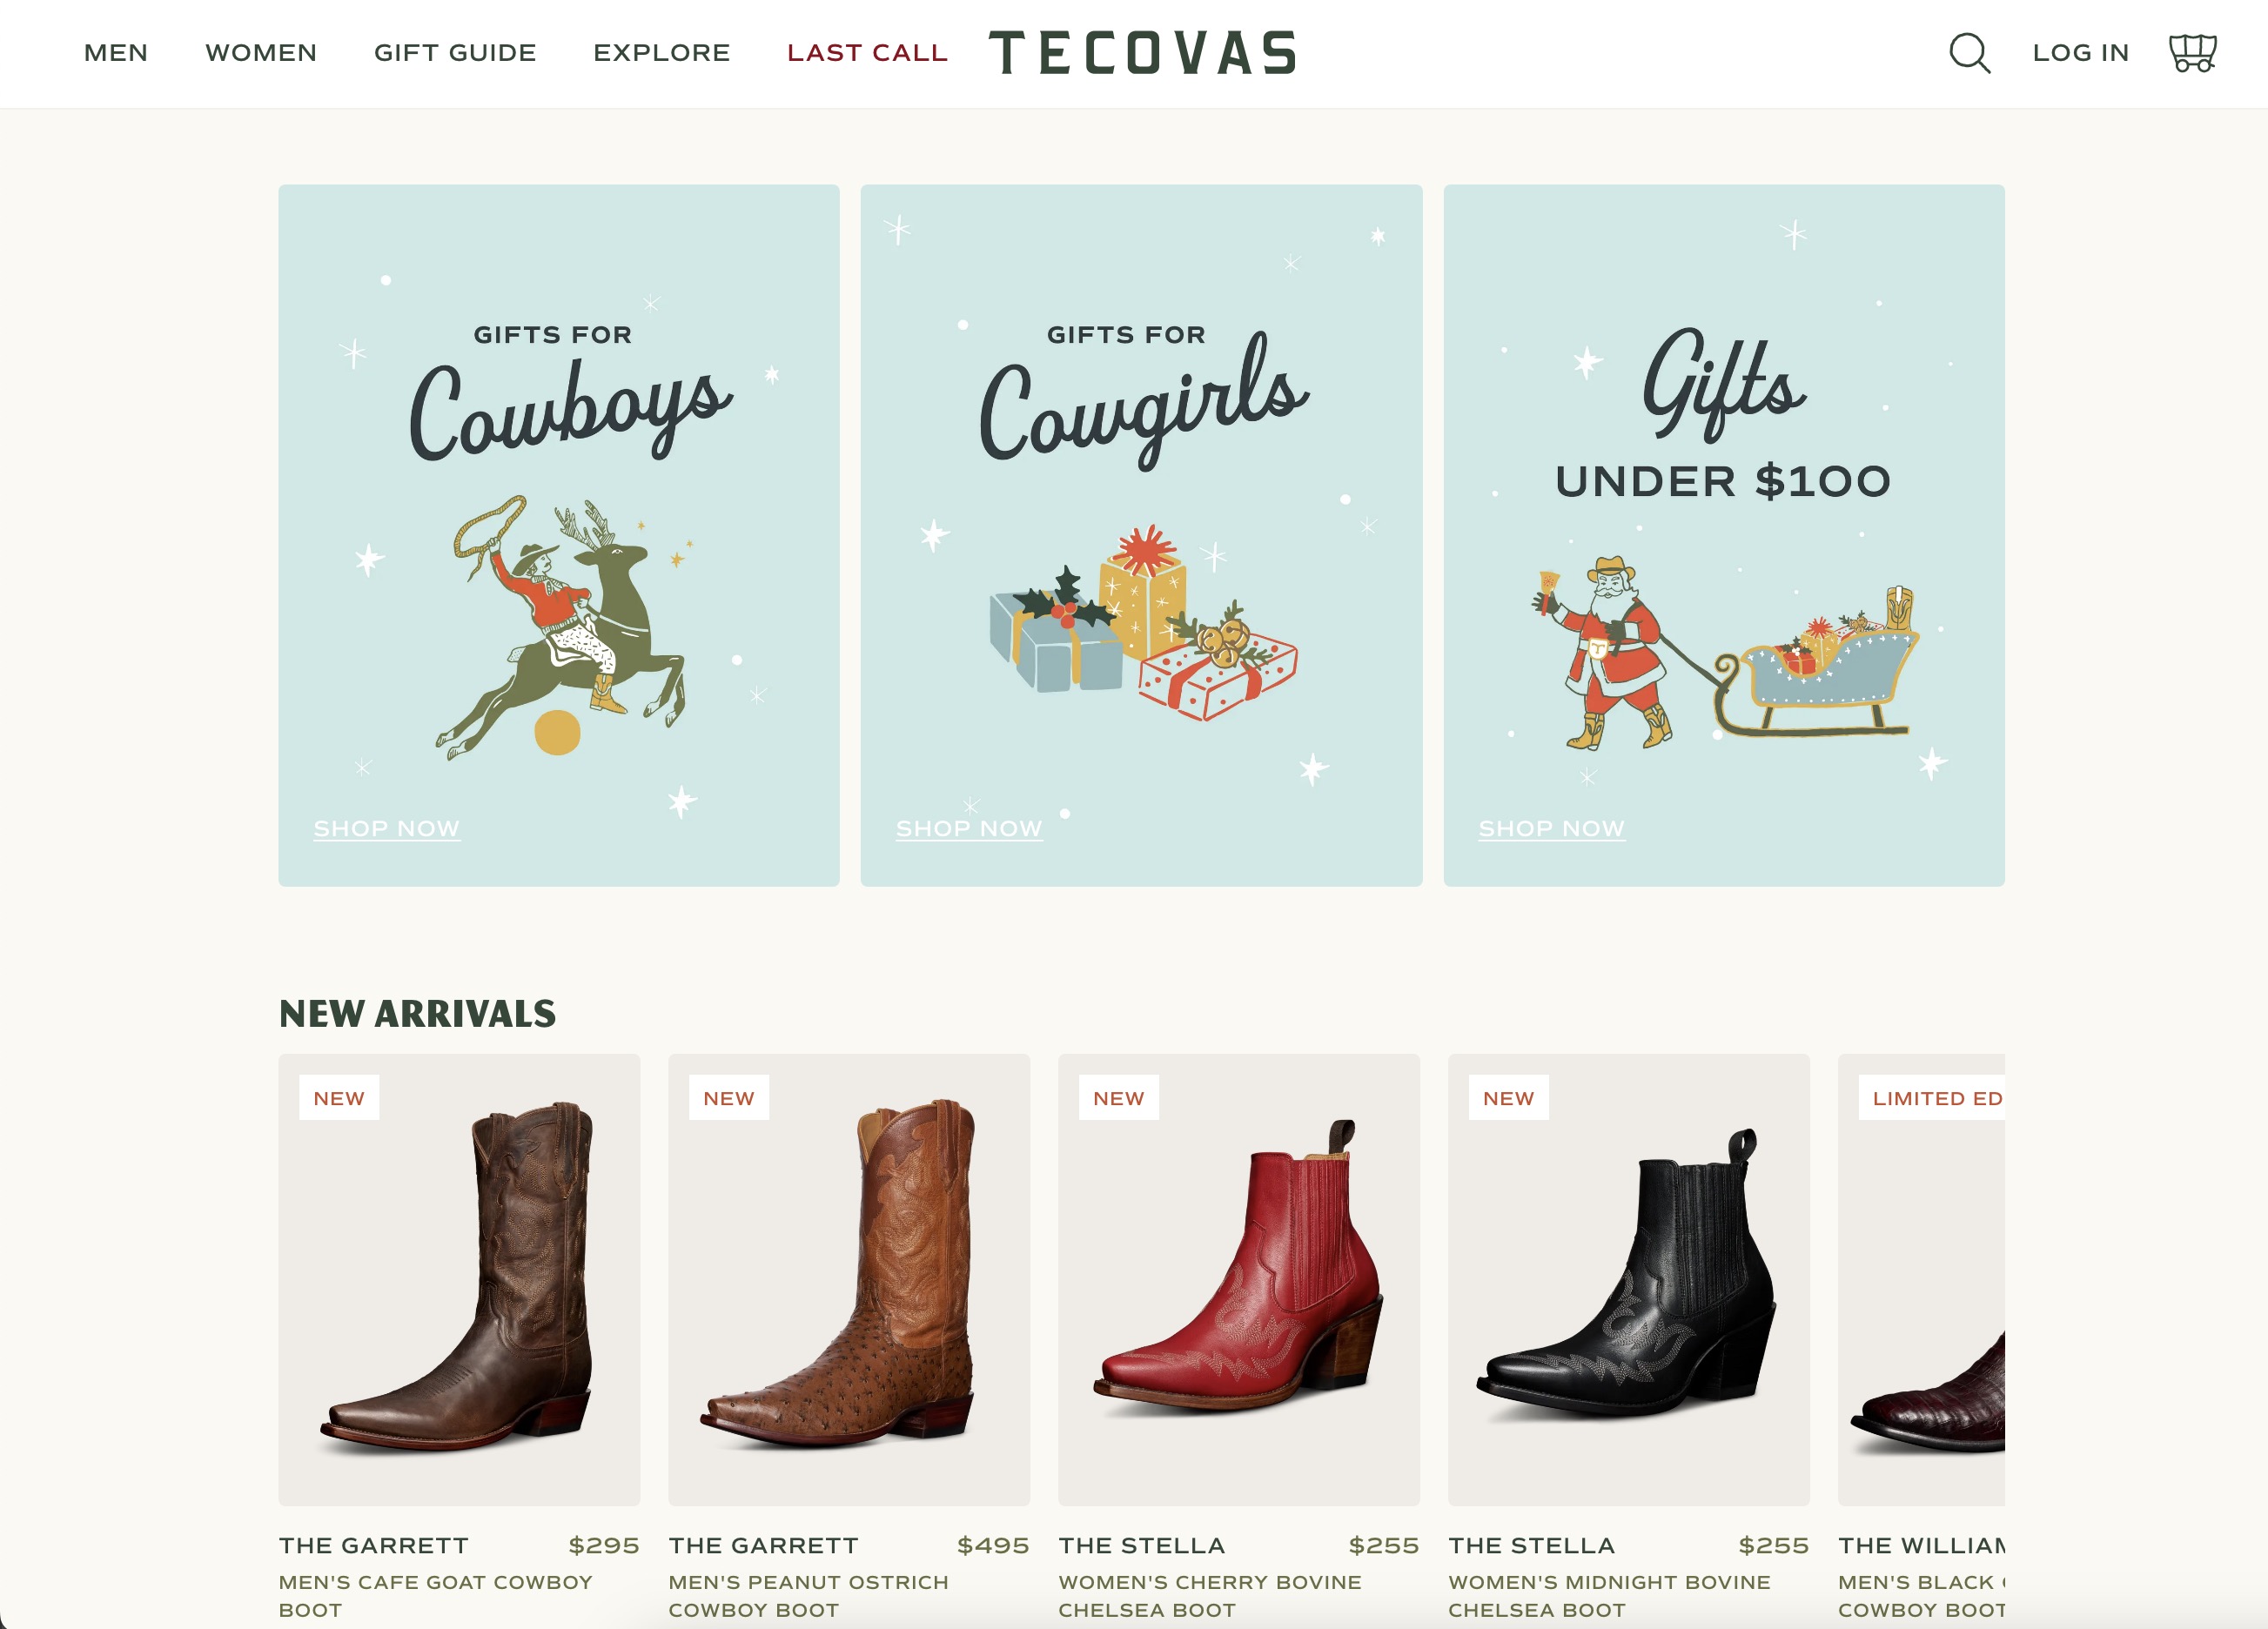Image resolution: width=2268 pixels, height=1629 pixels.
Task: Open Women's Cherry Bovine Chelsea Boot title
Action: point(1210,1596)
